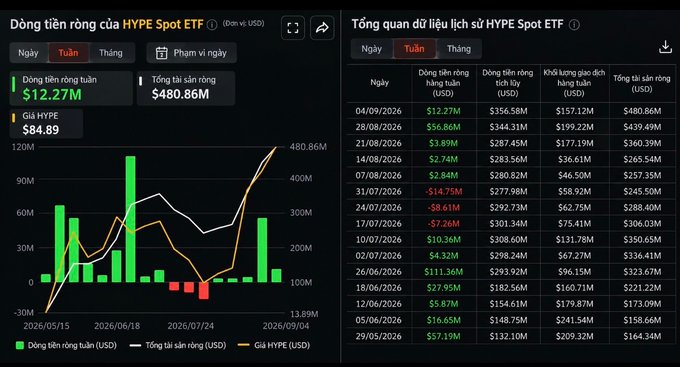Click date cell 31/07/2026
The height and width of the screenshot is (367, 680).
point(379,191)
